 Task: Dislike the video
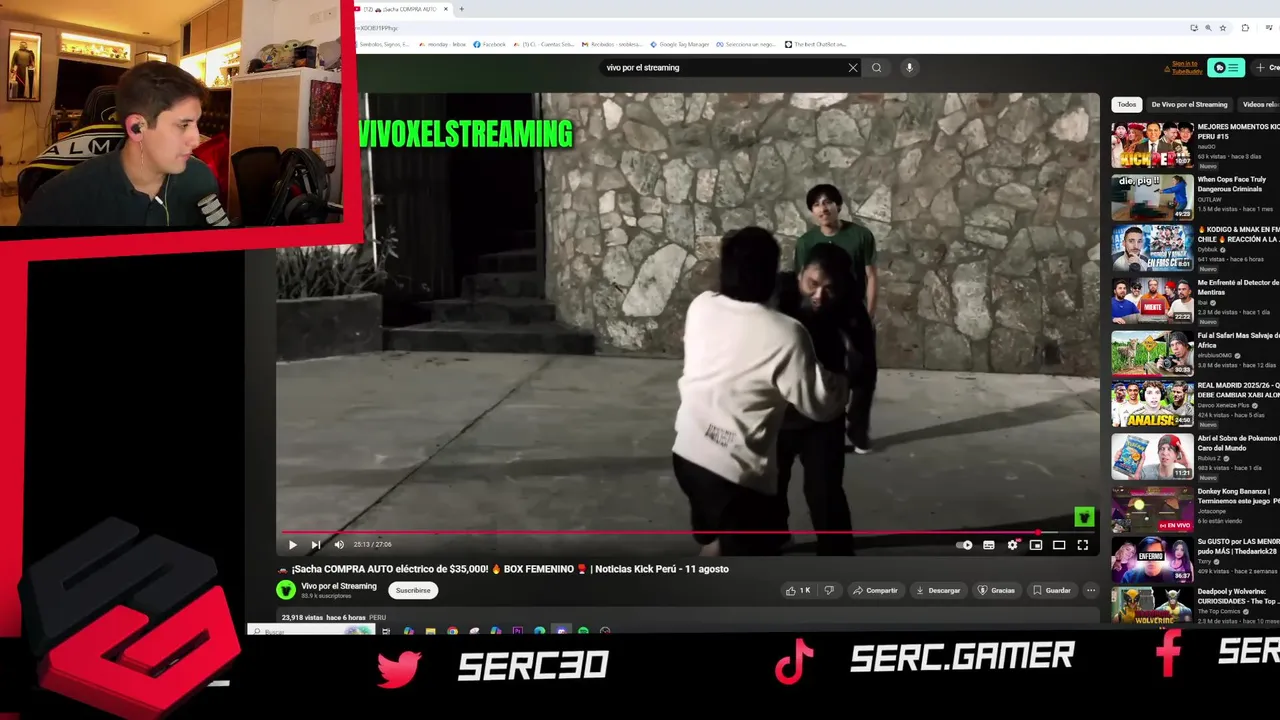pyautogui.click(x=829, y=590)
